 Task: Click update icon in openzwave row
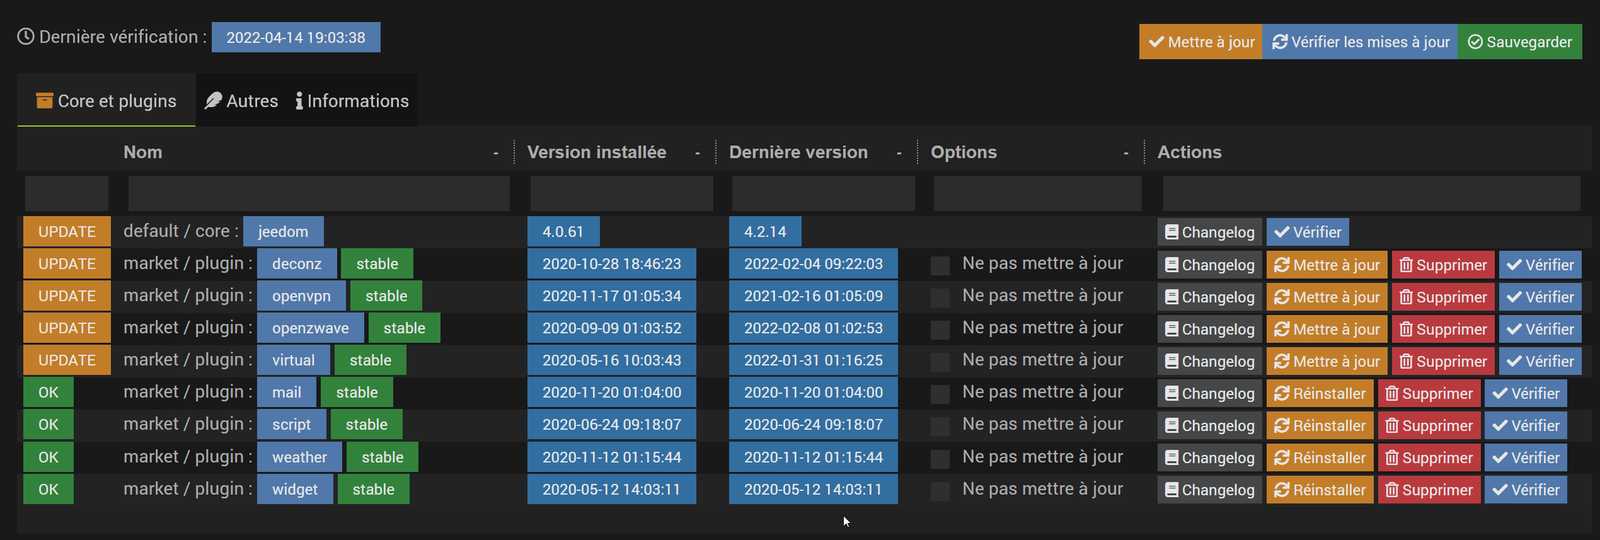coord(1281,329)
